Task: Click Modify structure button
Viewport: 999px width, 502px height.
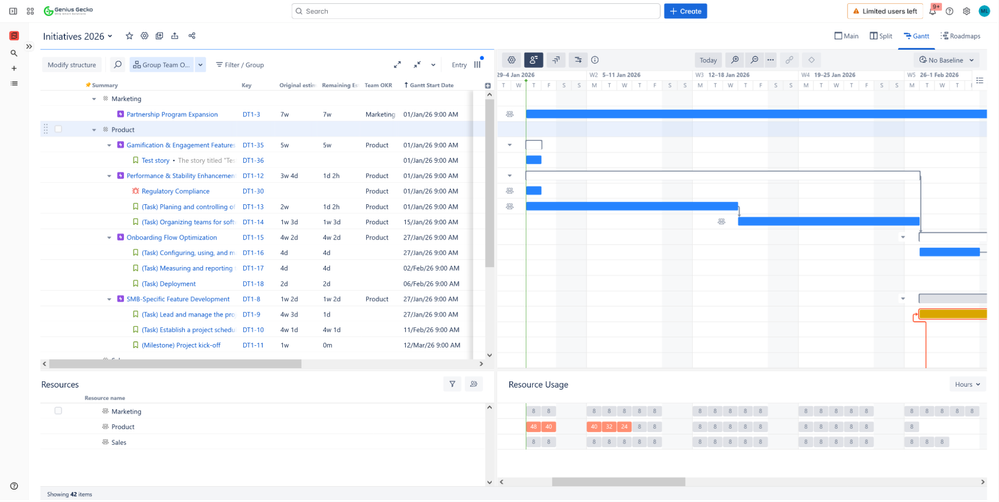Action: click(x=71, y=64)
